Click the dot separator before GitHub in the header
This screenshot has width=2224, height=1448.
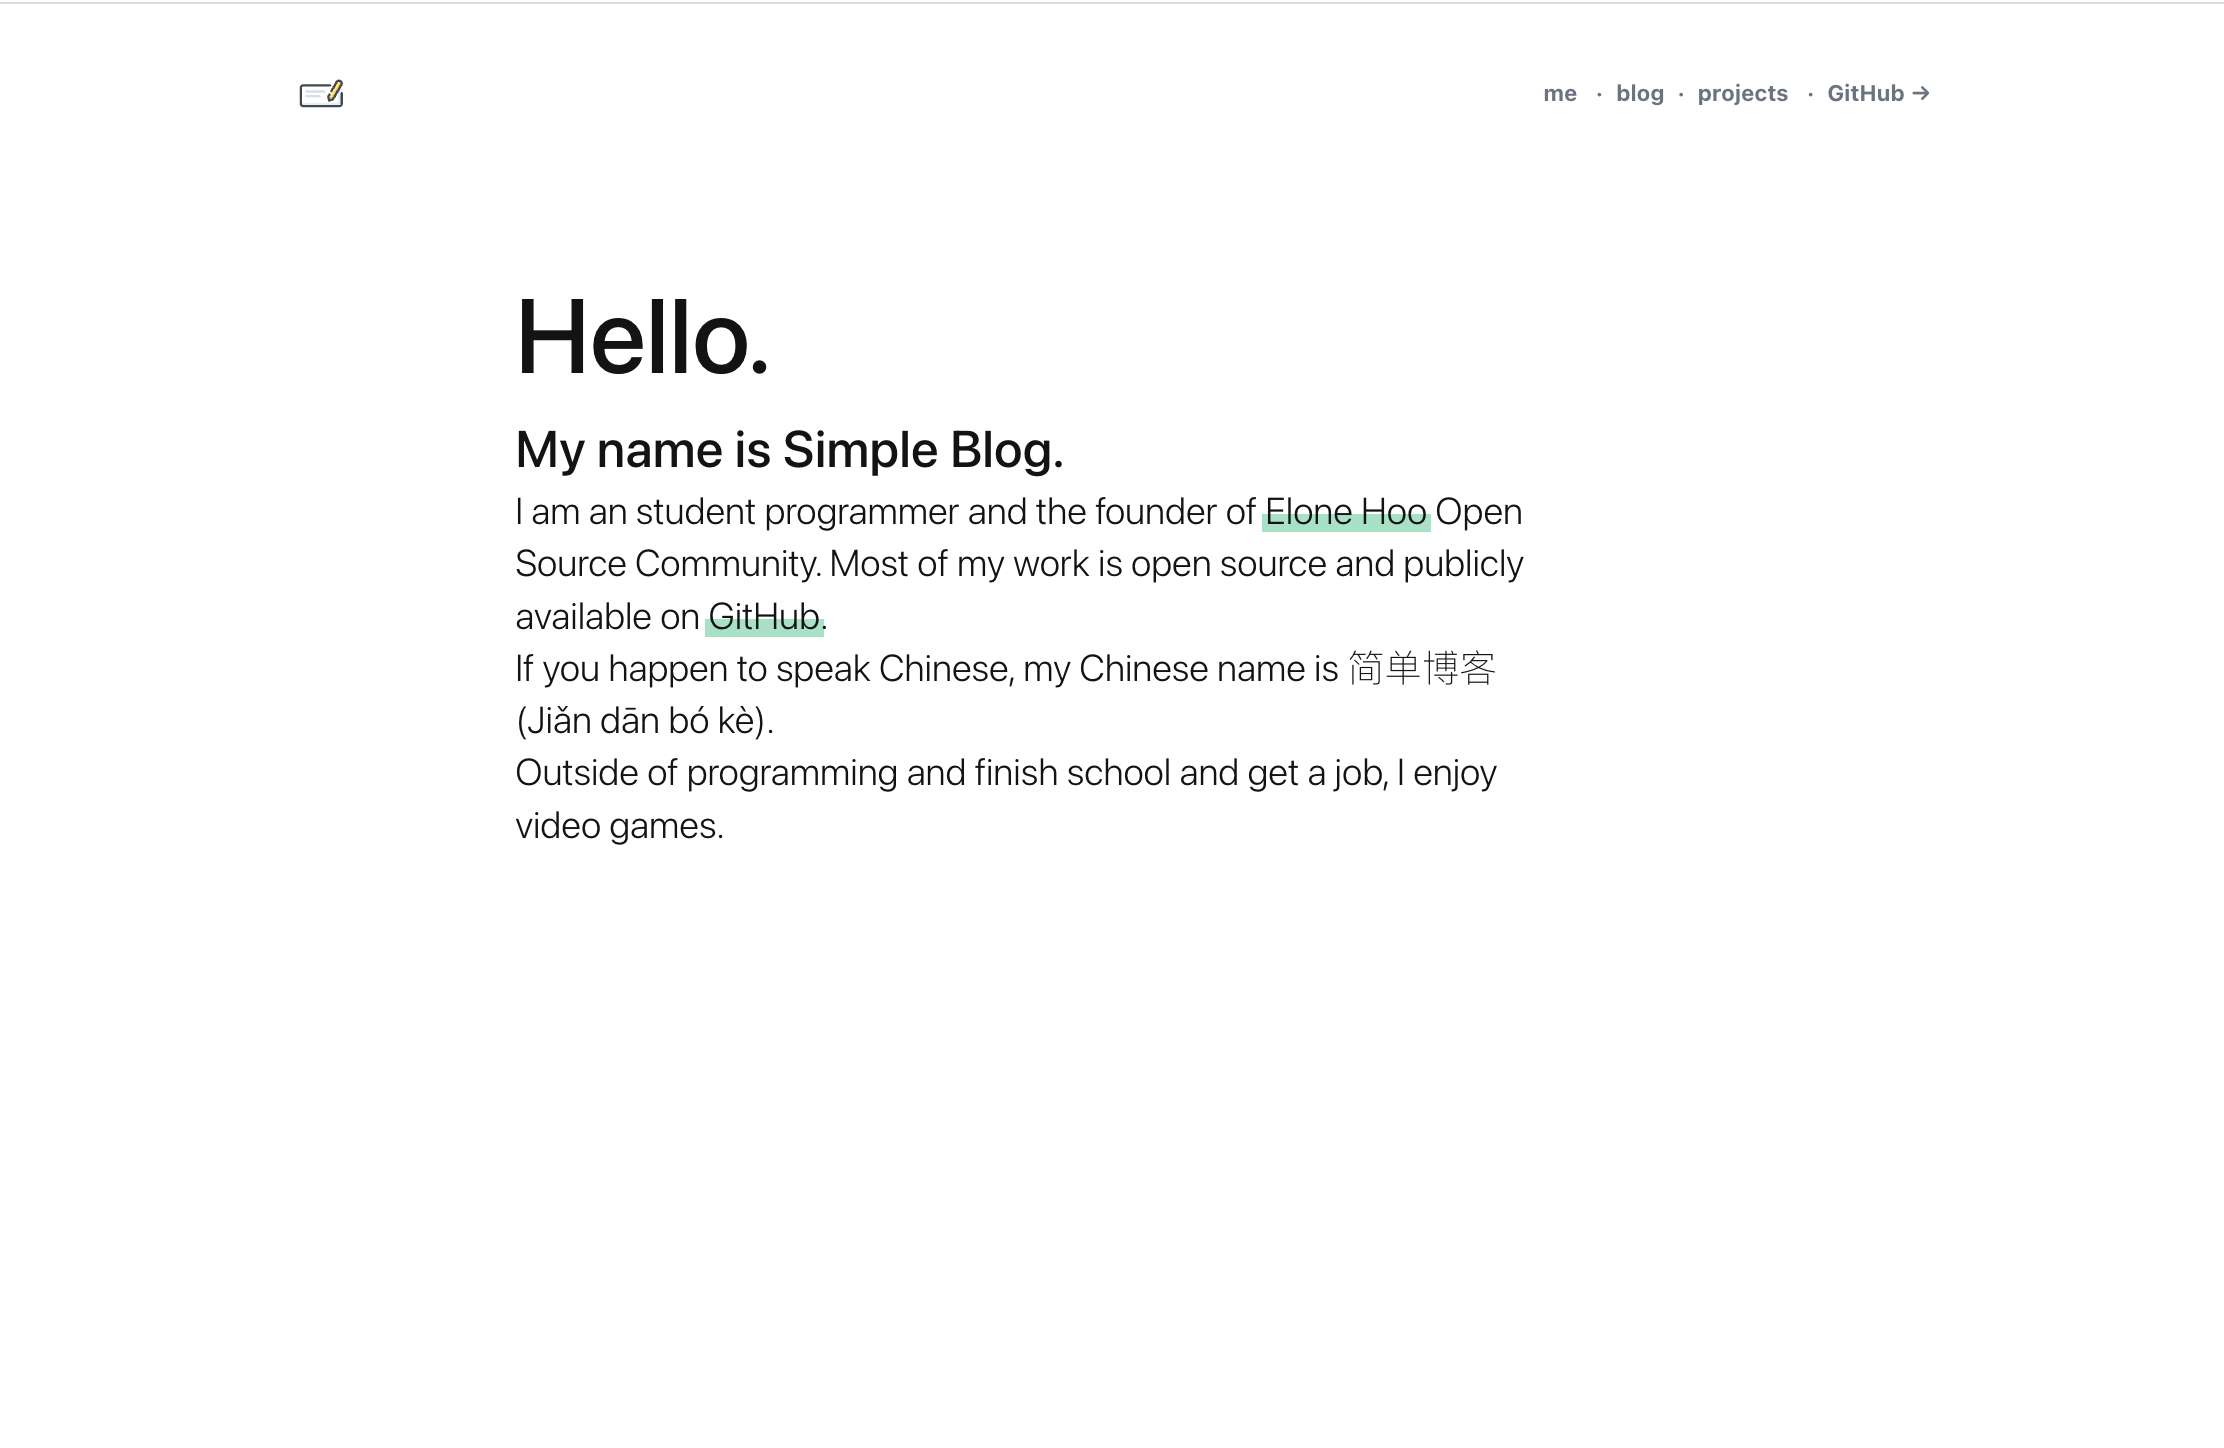point(1810,95)
